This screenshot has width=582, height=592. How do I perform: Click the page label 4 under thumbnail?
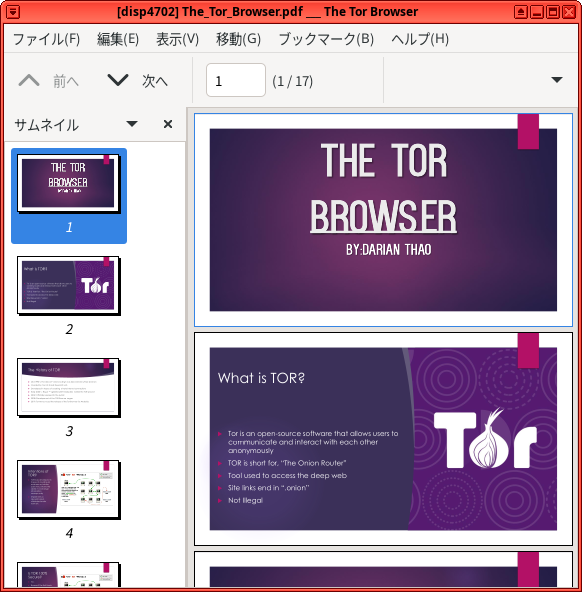[x=69, y=533]
